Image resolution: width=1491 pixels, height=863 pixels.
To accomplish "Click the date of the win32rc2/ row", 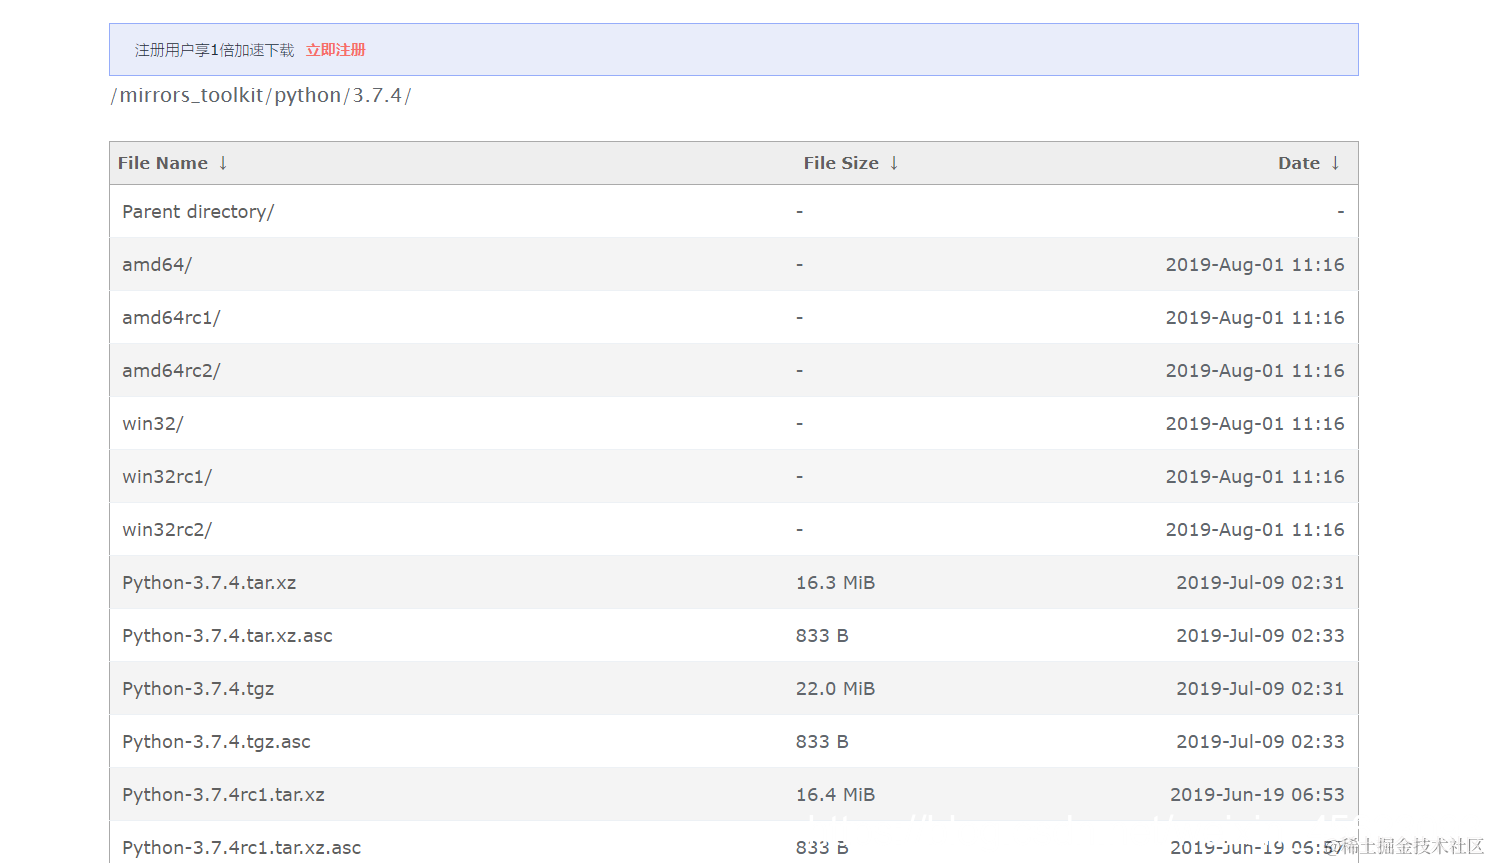I will 1255,530.
